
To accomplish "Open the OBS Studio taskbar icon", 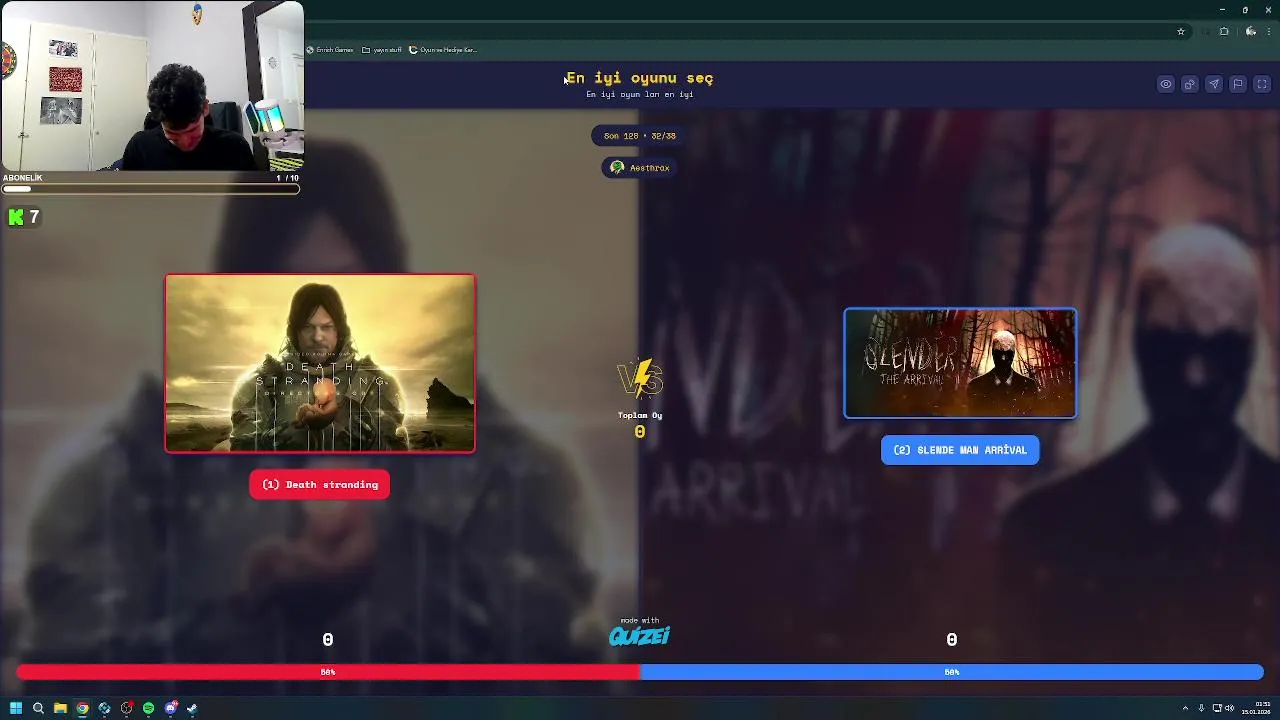I will (x=126, y=708).
